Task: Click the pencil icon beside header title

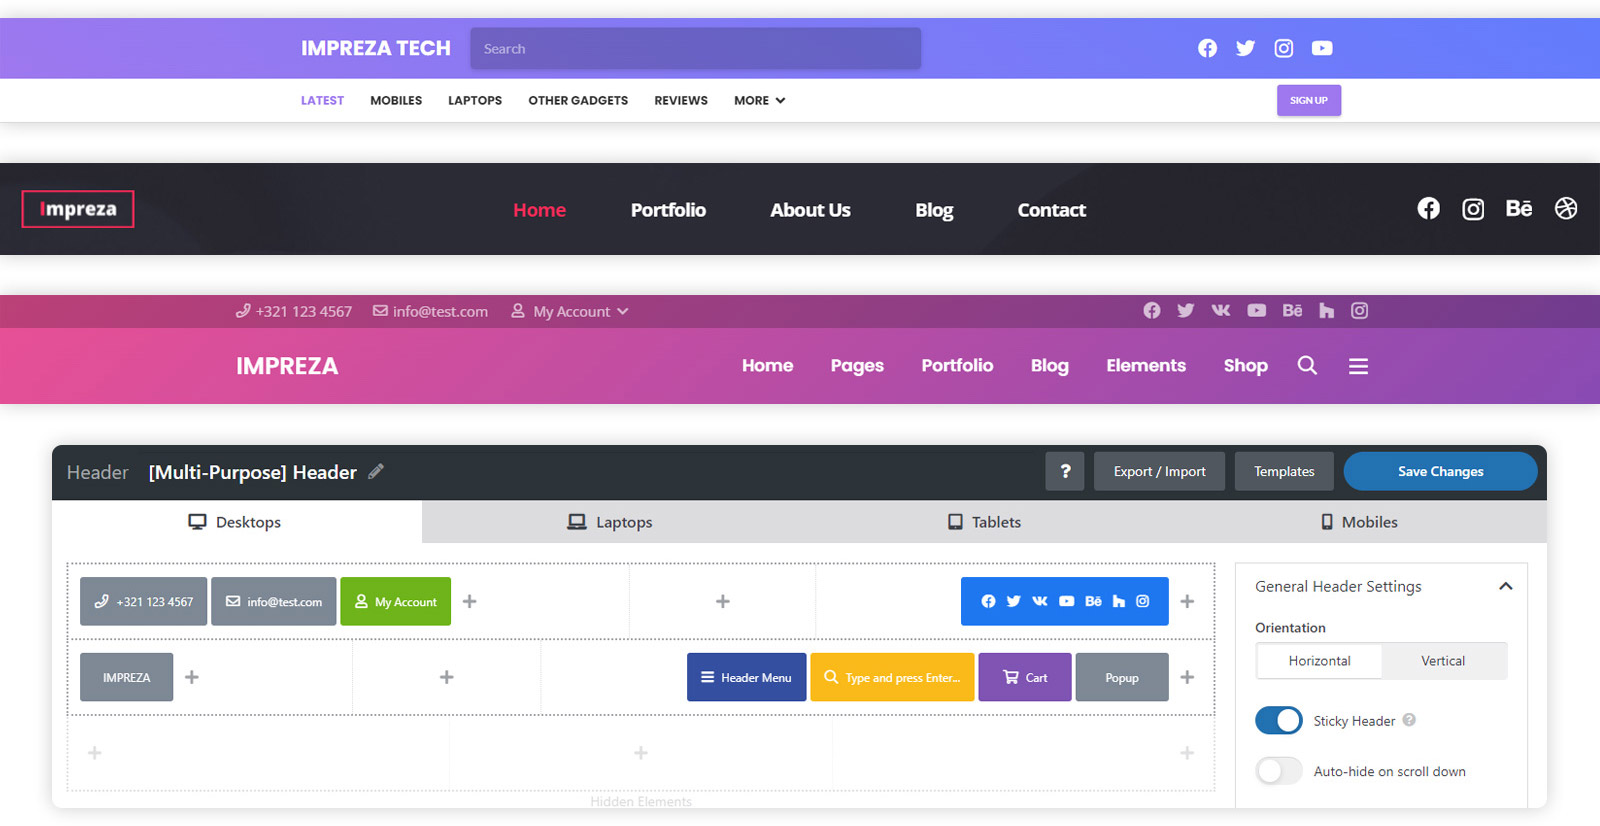Action: coord(376,471)
